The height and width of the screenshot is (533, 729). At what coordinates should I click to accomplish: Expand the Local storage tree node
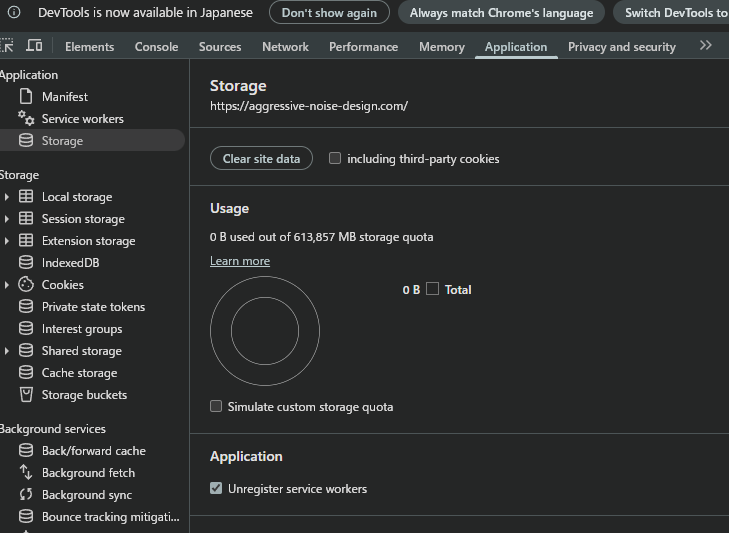[7, 197]
